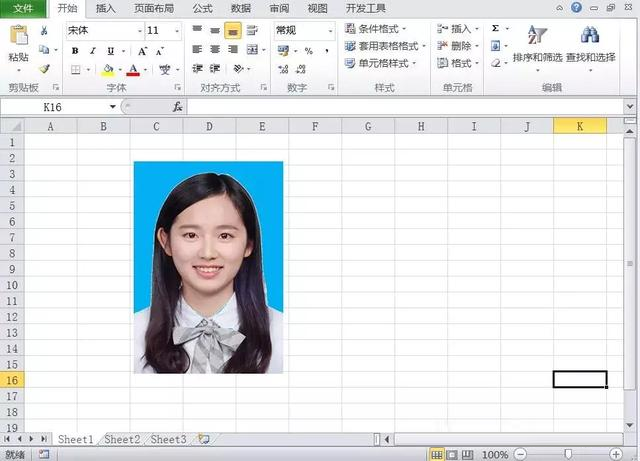The width and height of the screenshot is (640, 461).
Task: Toggle bold formatting
Action: [x=75, y=50]
